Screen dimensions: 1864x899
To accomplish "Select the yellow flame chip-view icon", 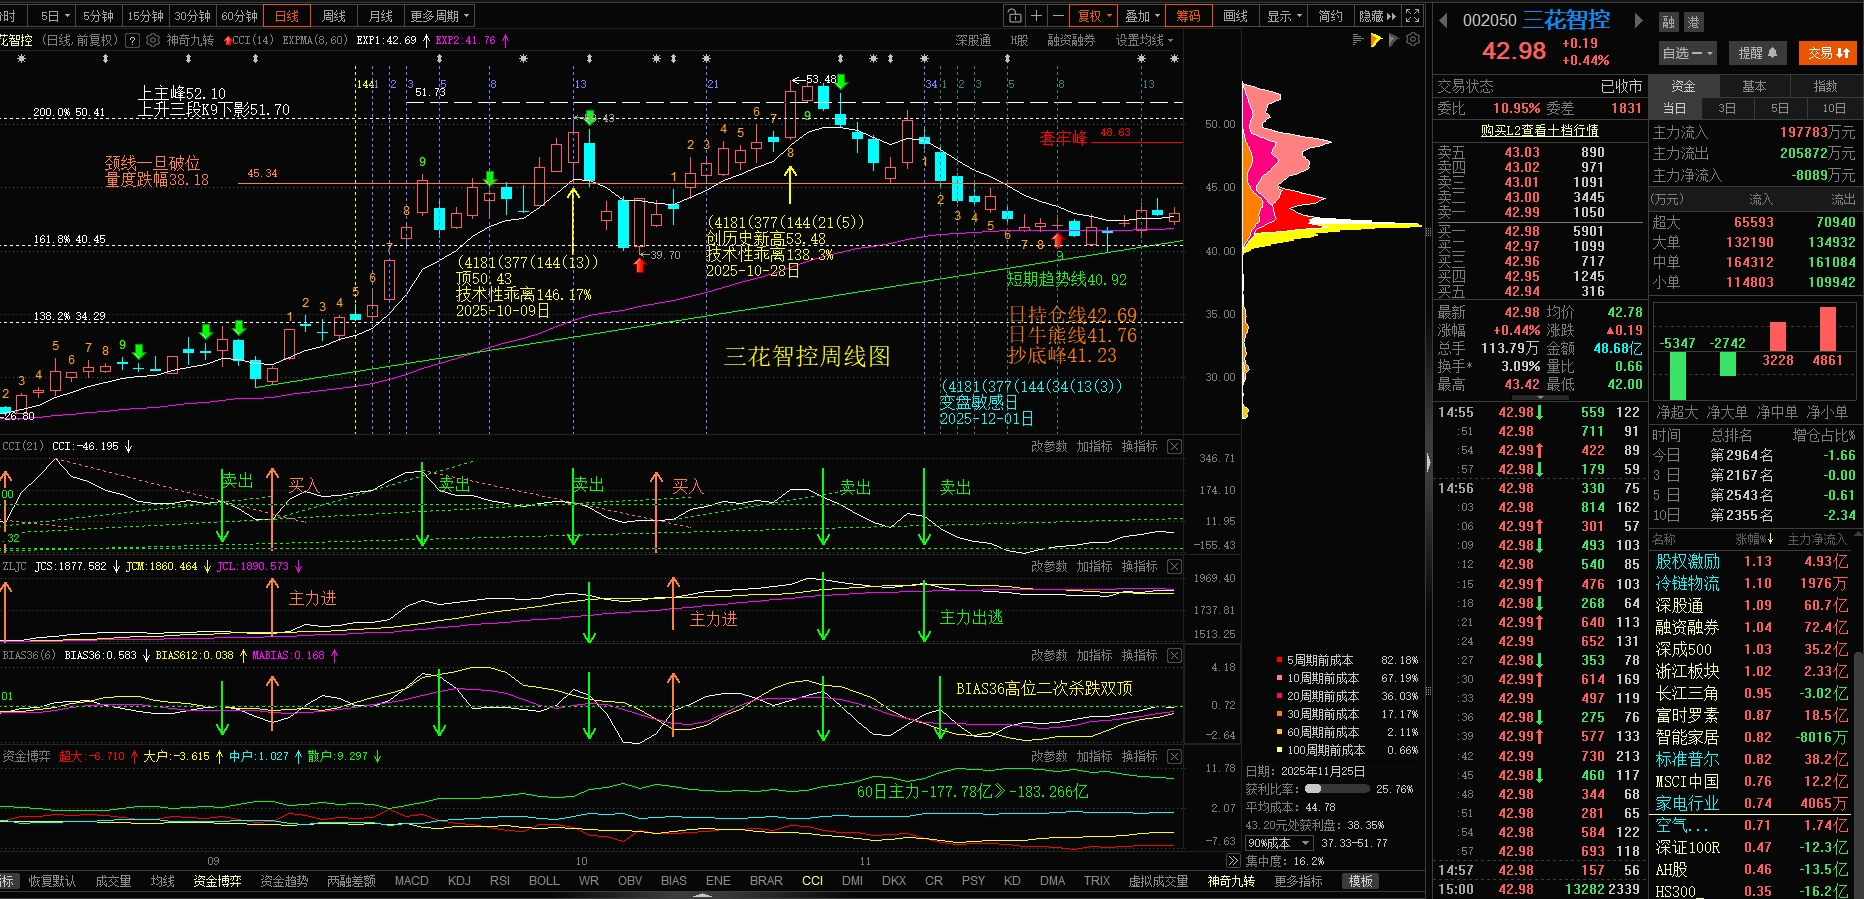I will coord(1376,40).
